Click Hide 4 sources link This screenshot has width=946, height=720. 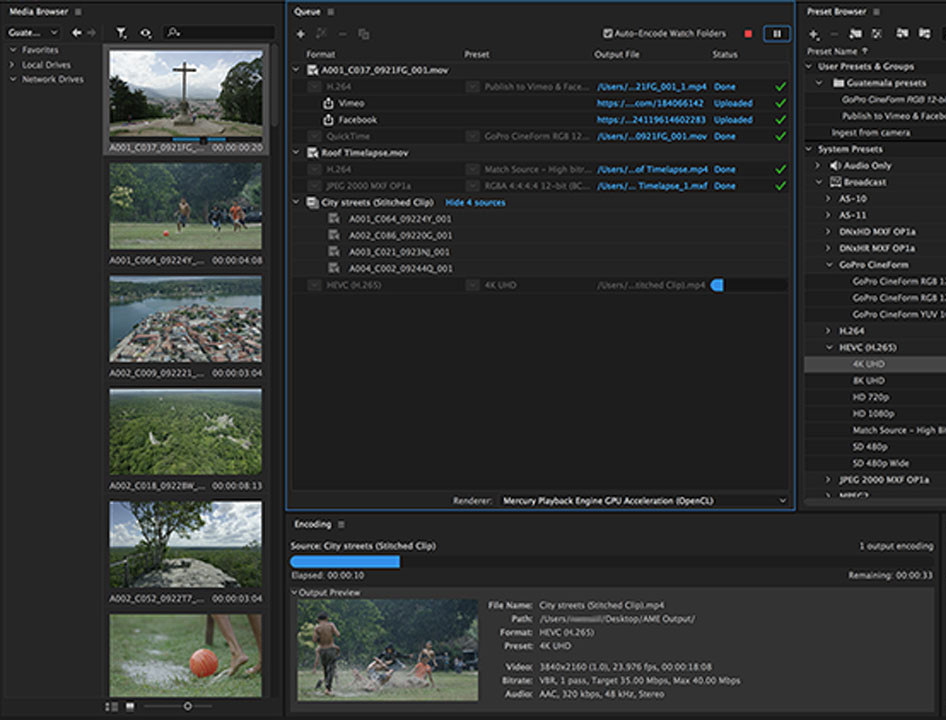point(475,202)
